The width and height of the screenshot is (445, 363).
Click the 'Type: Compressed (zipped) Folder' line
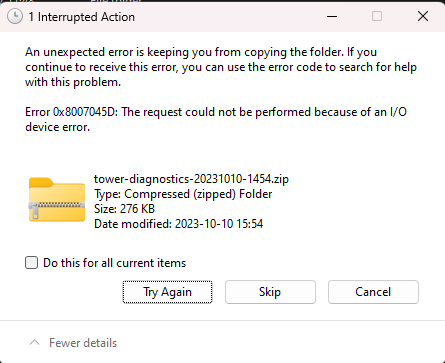tap(183, 194)
